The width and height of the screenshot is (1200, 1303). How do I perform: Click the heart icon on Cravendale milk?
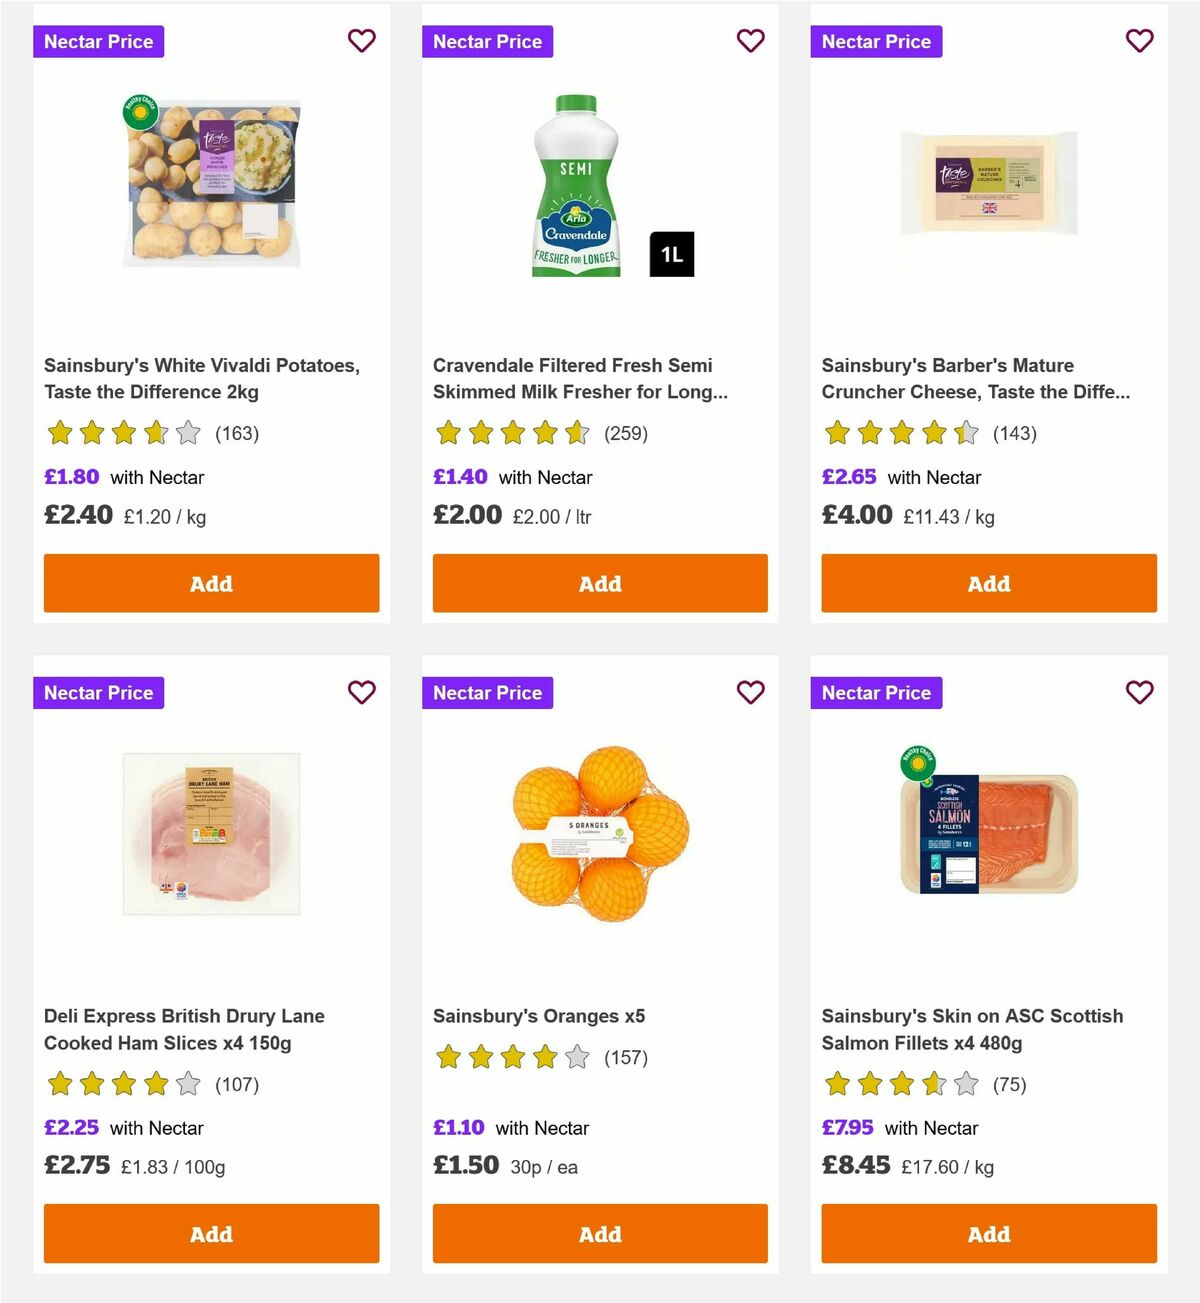coord(750,41)
